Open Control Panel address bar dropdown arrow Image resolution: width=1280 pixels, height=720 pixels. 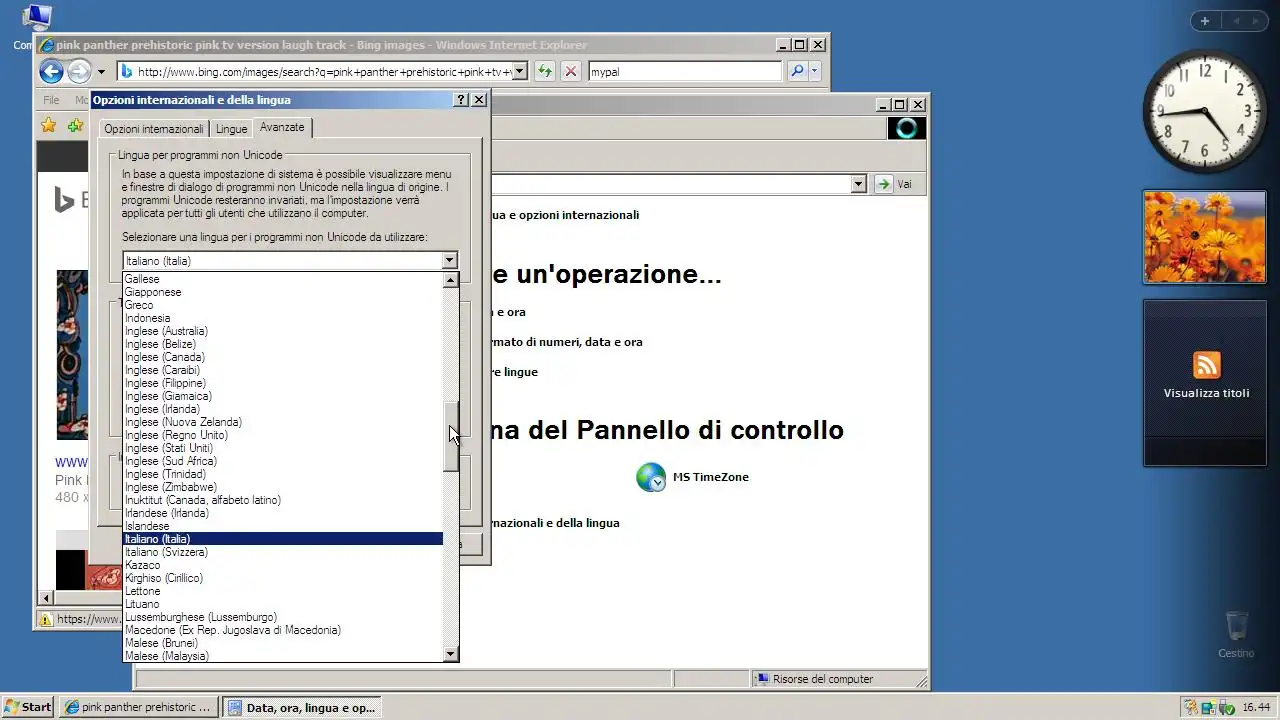pyautogui.click(x=858, y=184)
